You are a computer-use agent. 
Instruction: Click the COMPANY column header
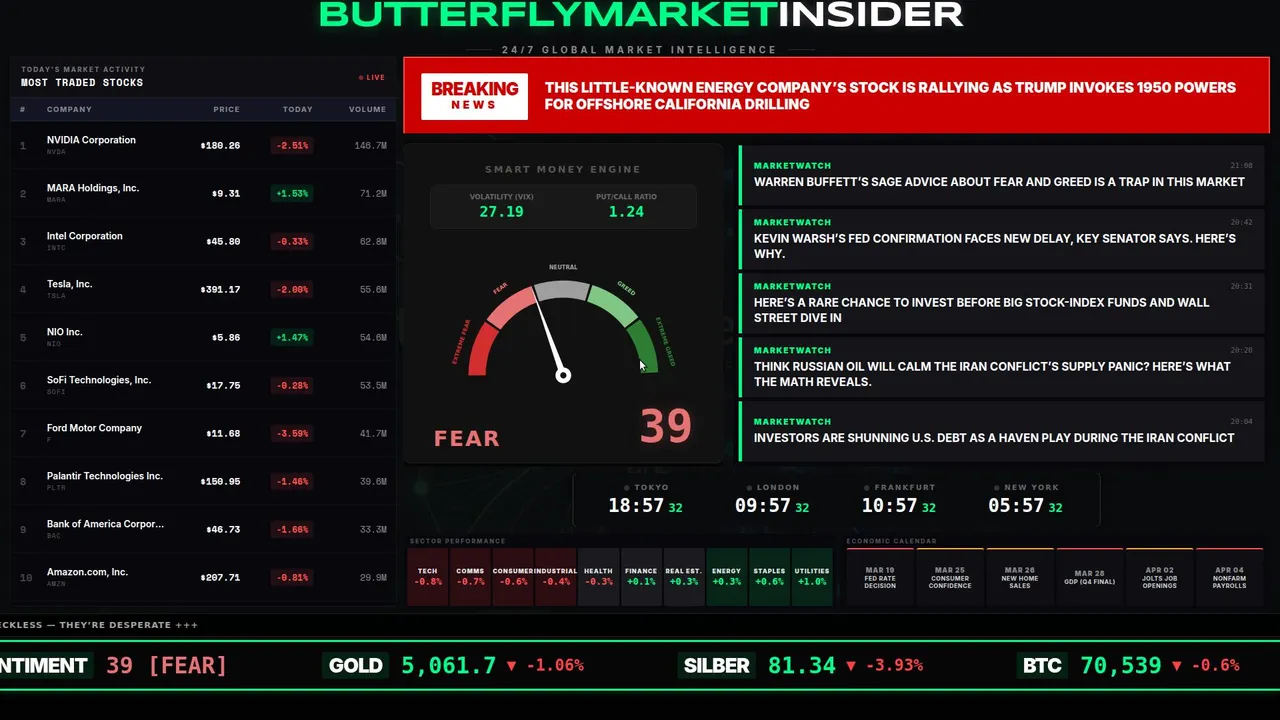click(69, 109)
